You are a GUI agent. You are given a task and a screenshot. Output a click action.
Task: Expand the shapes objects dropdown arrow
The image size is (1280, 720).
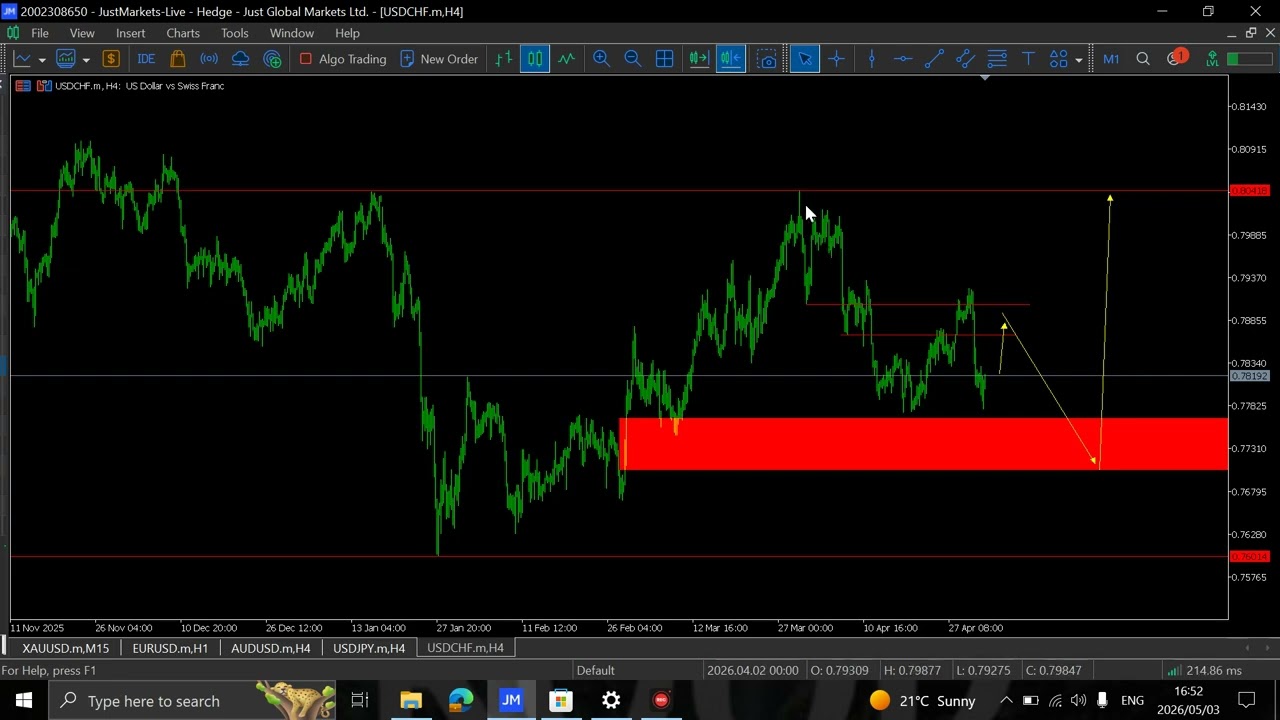(x=1078, y=60)
